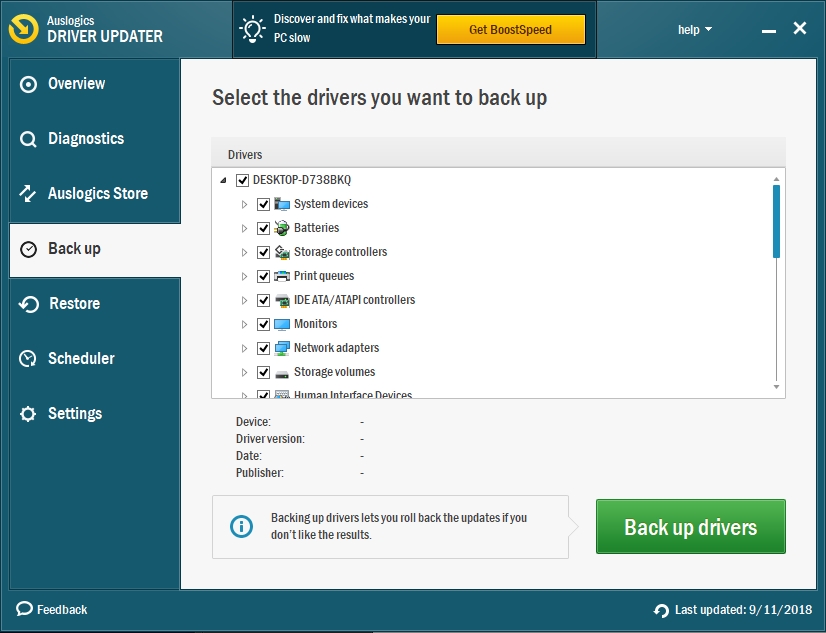
Task: Click the Print queues printer icon
Action: click(x=282, y=276)
